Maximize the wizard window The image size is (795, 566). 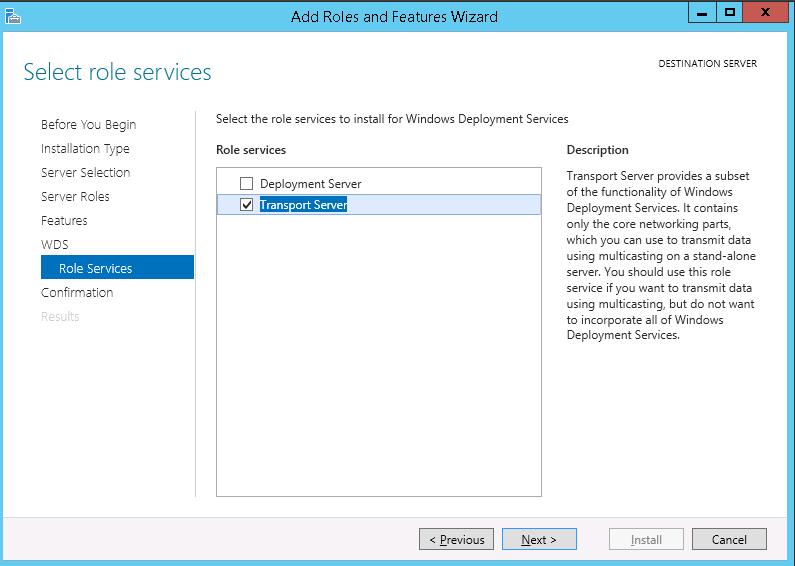pos(730,13)
